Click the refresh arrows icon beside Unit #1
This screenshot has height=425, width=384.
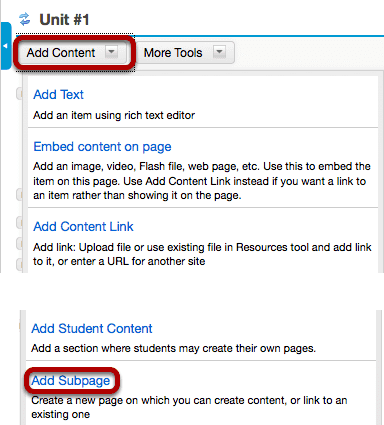click(x=24, y=19)
